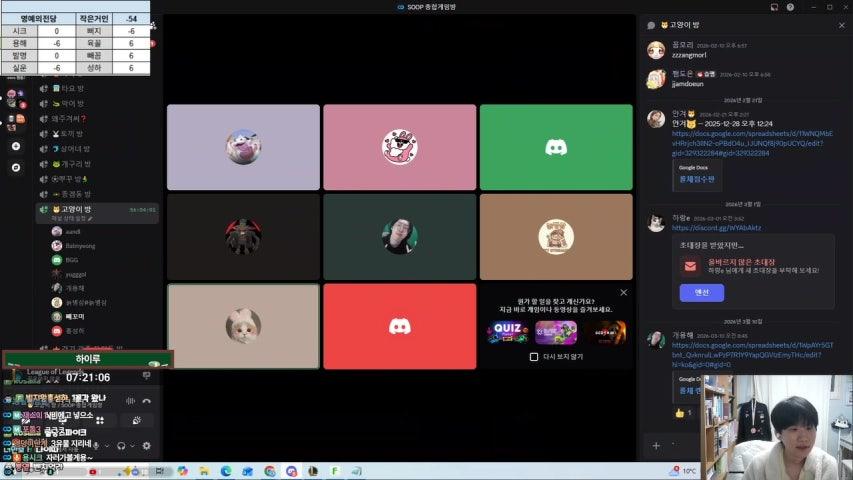Select the 개구리 방 voice channel
The height and width of the screenshot is (480, 853).
point(75,163)
